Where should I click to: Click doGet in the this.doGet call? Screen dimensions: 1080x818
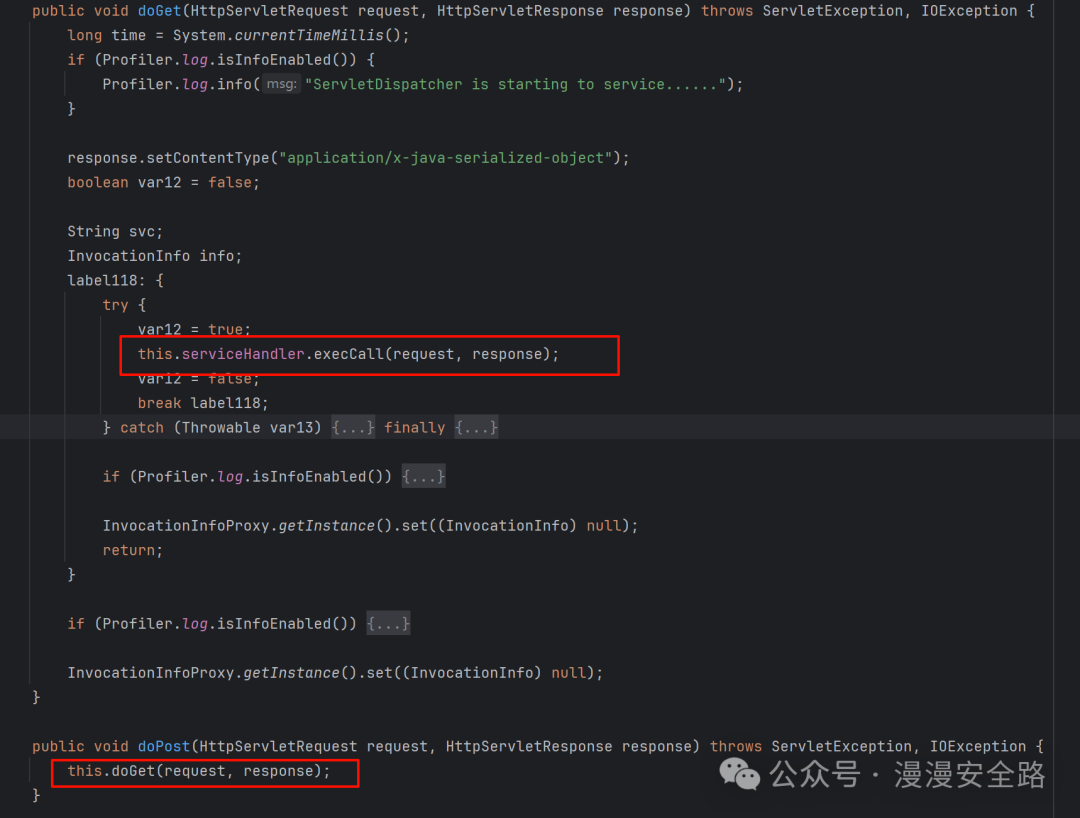131,771
